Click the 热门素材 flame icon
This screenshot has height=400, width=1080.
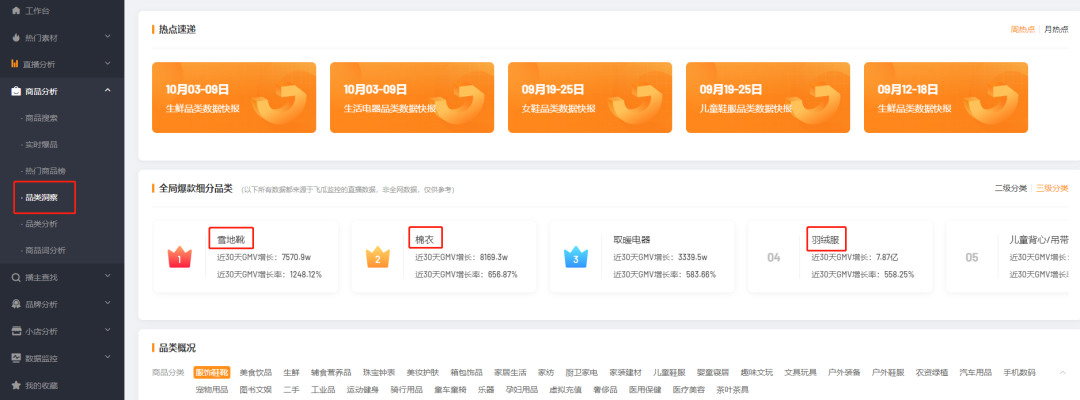coord(15,37)
